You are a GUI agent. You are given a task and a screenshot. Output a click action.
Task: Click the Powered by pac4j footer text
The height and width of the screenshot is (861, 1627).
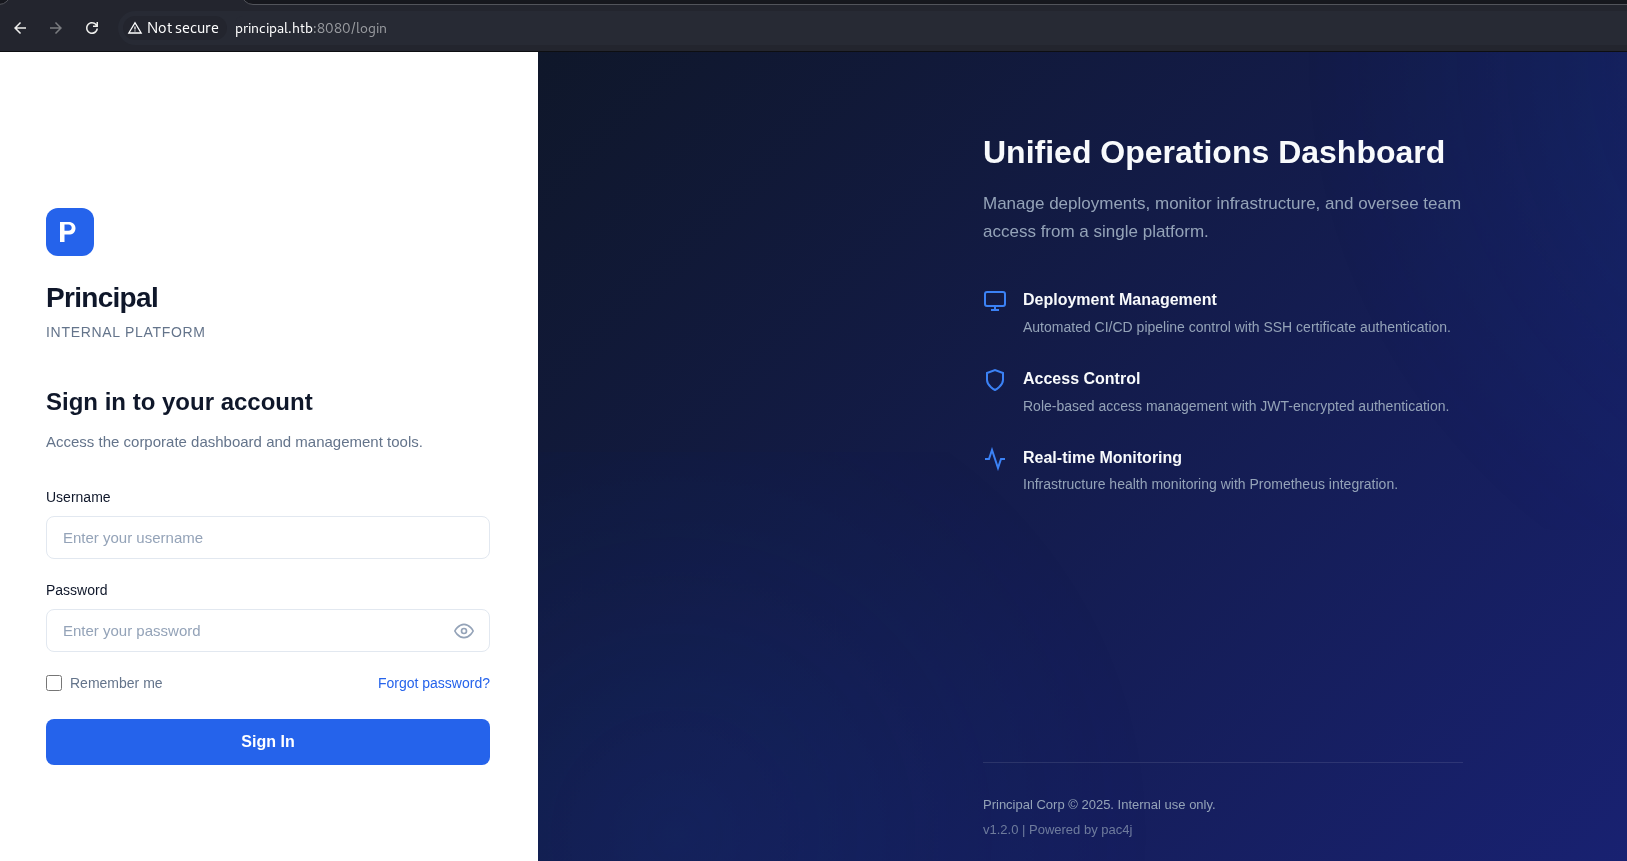(1080, 830)
